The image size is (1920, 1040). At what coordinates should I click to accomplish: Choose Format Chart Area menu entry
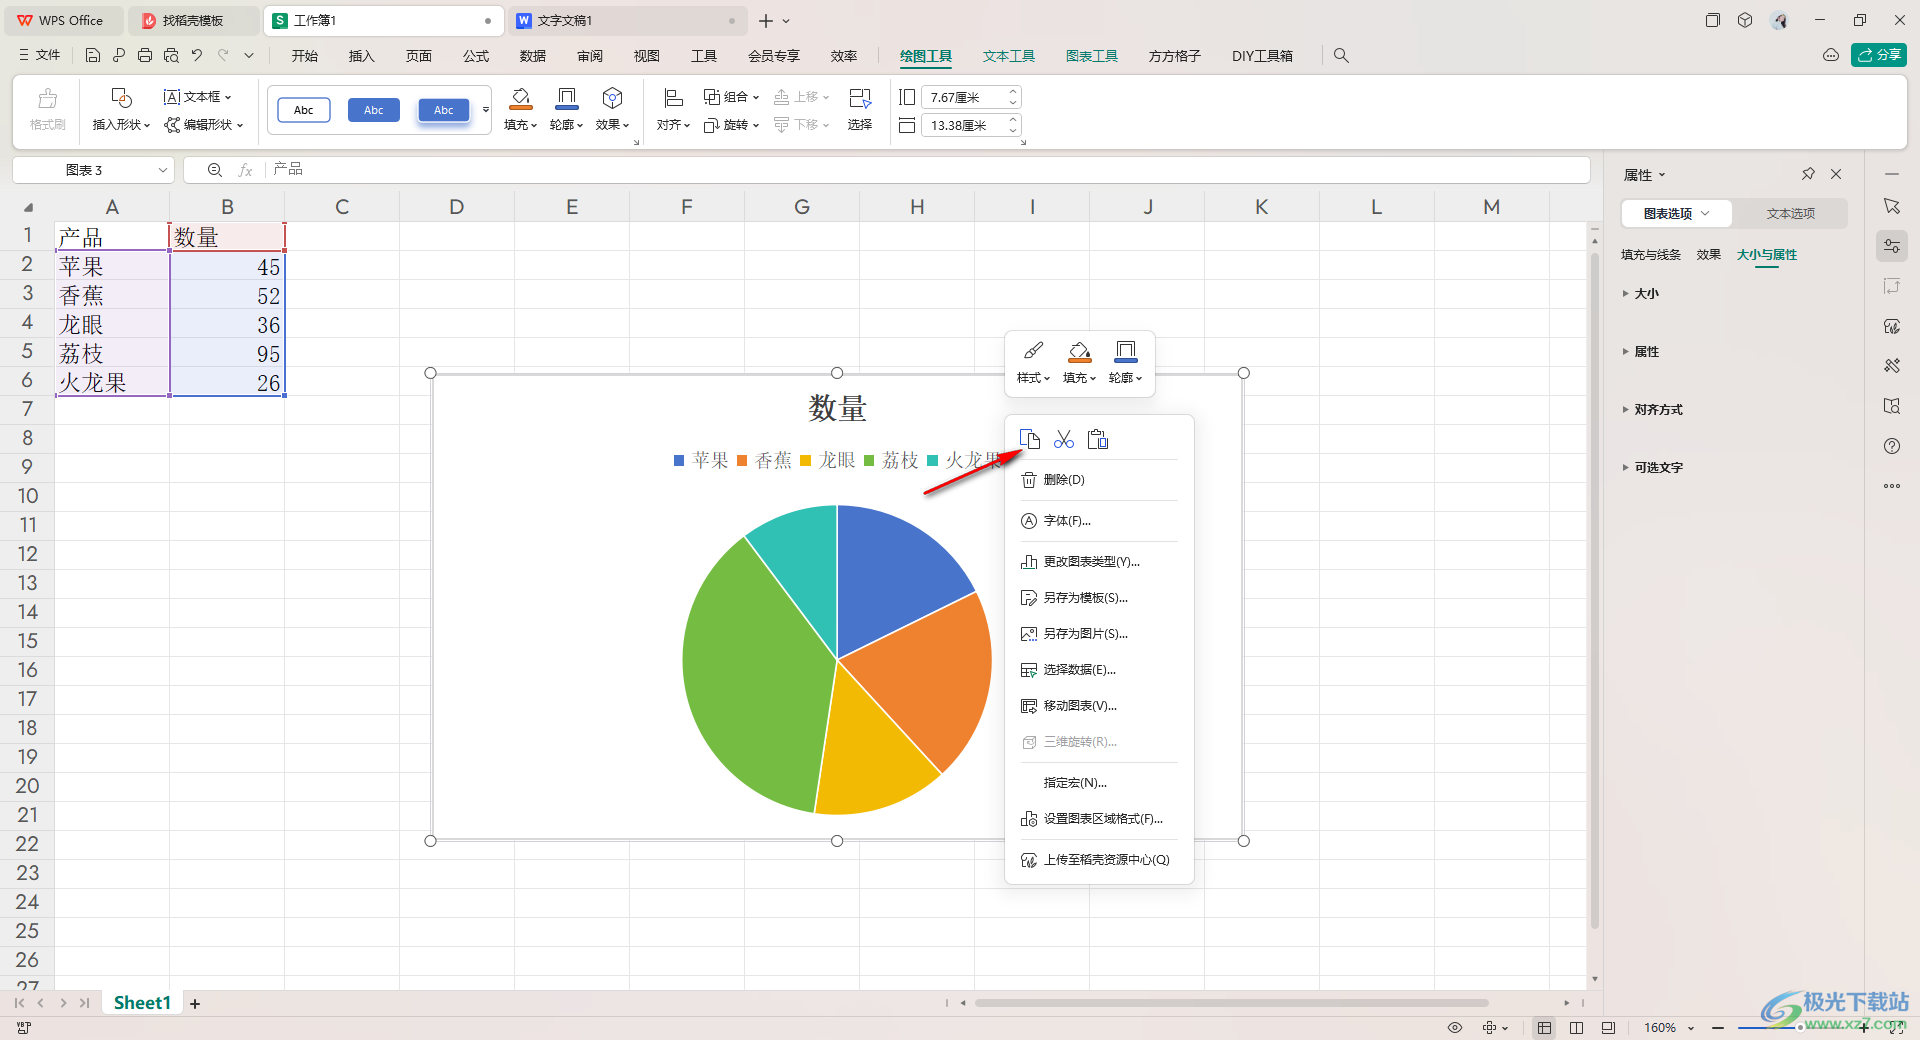coord(1099,819)
